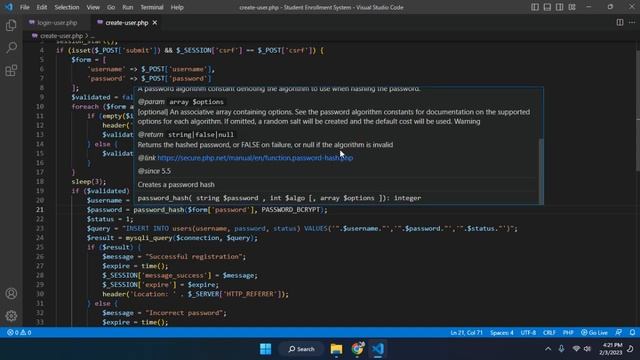Open notifications bell in status bar

pos(632,333)
